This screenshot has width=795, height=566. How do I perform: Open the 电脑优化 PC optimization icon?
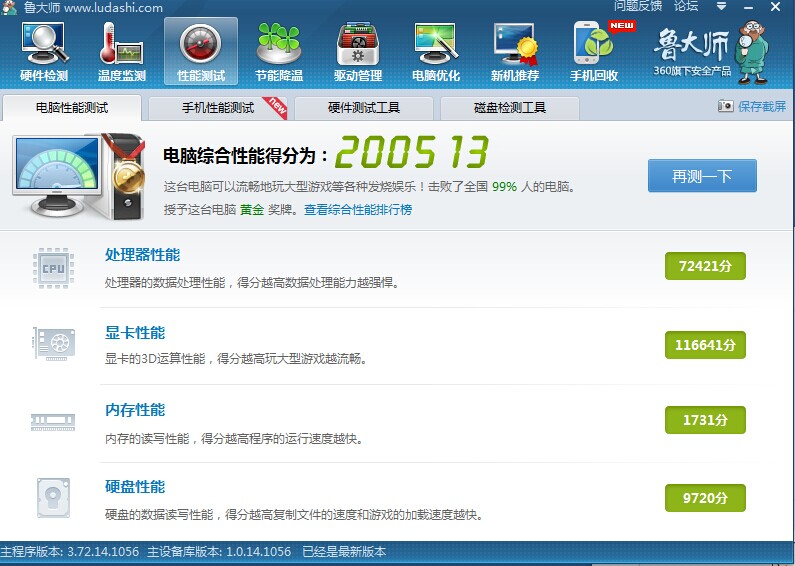pos(436,53)
